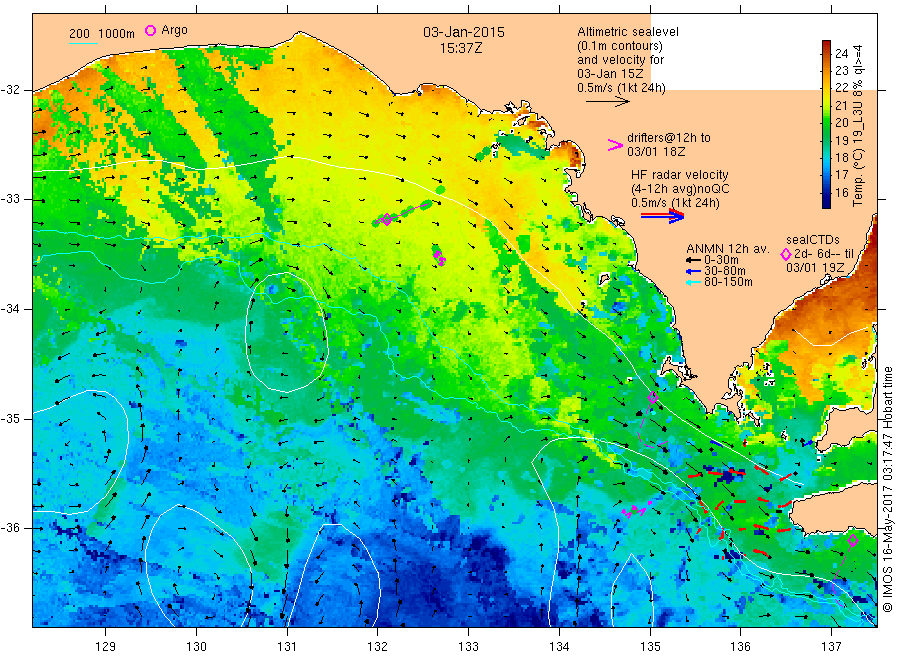Click the Argo legend label
900x660 pixels.
click(174, 30)
